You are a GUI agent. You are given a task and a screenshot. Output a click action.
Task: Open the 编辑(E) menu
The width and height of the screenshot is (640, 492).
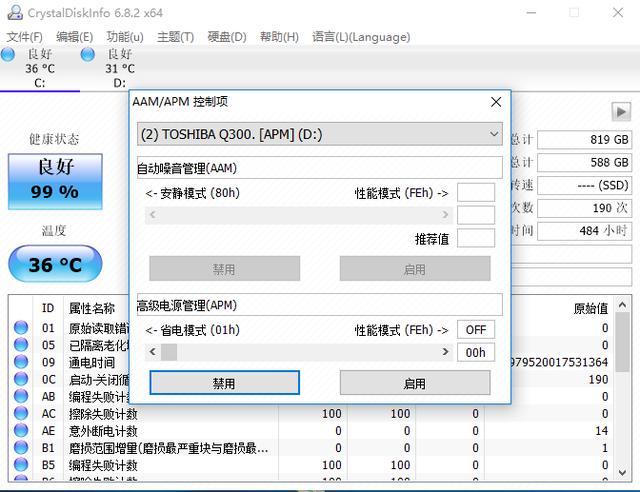[74, 37]
